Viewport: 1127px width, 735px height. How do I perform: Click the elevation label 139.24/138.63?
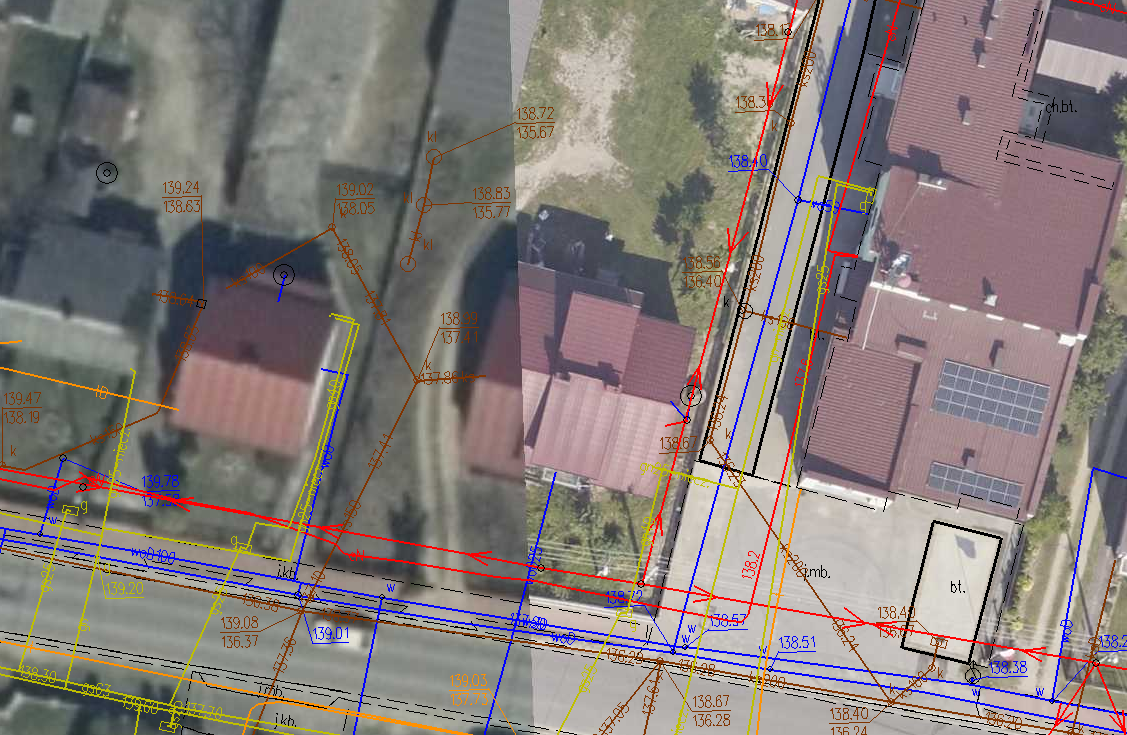tap(181, 197)
